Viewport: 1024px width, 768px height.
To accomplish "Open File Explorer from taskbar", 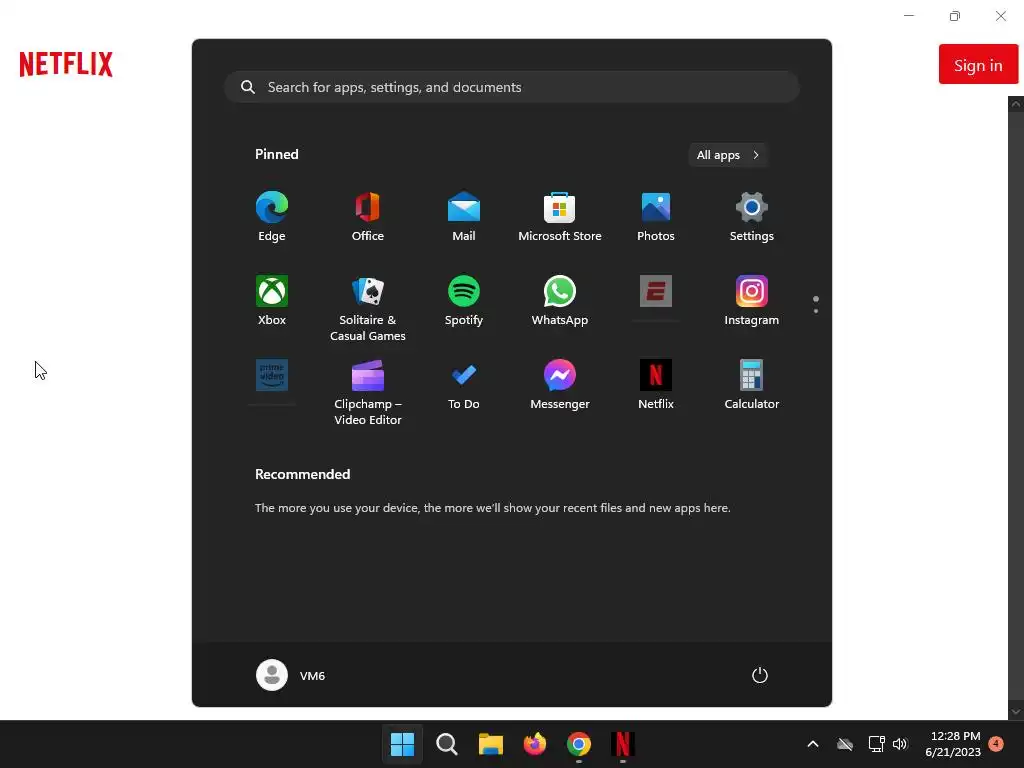I will 490,744.
